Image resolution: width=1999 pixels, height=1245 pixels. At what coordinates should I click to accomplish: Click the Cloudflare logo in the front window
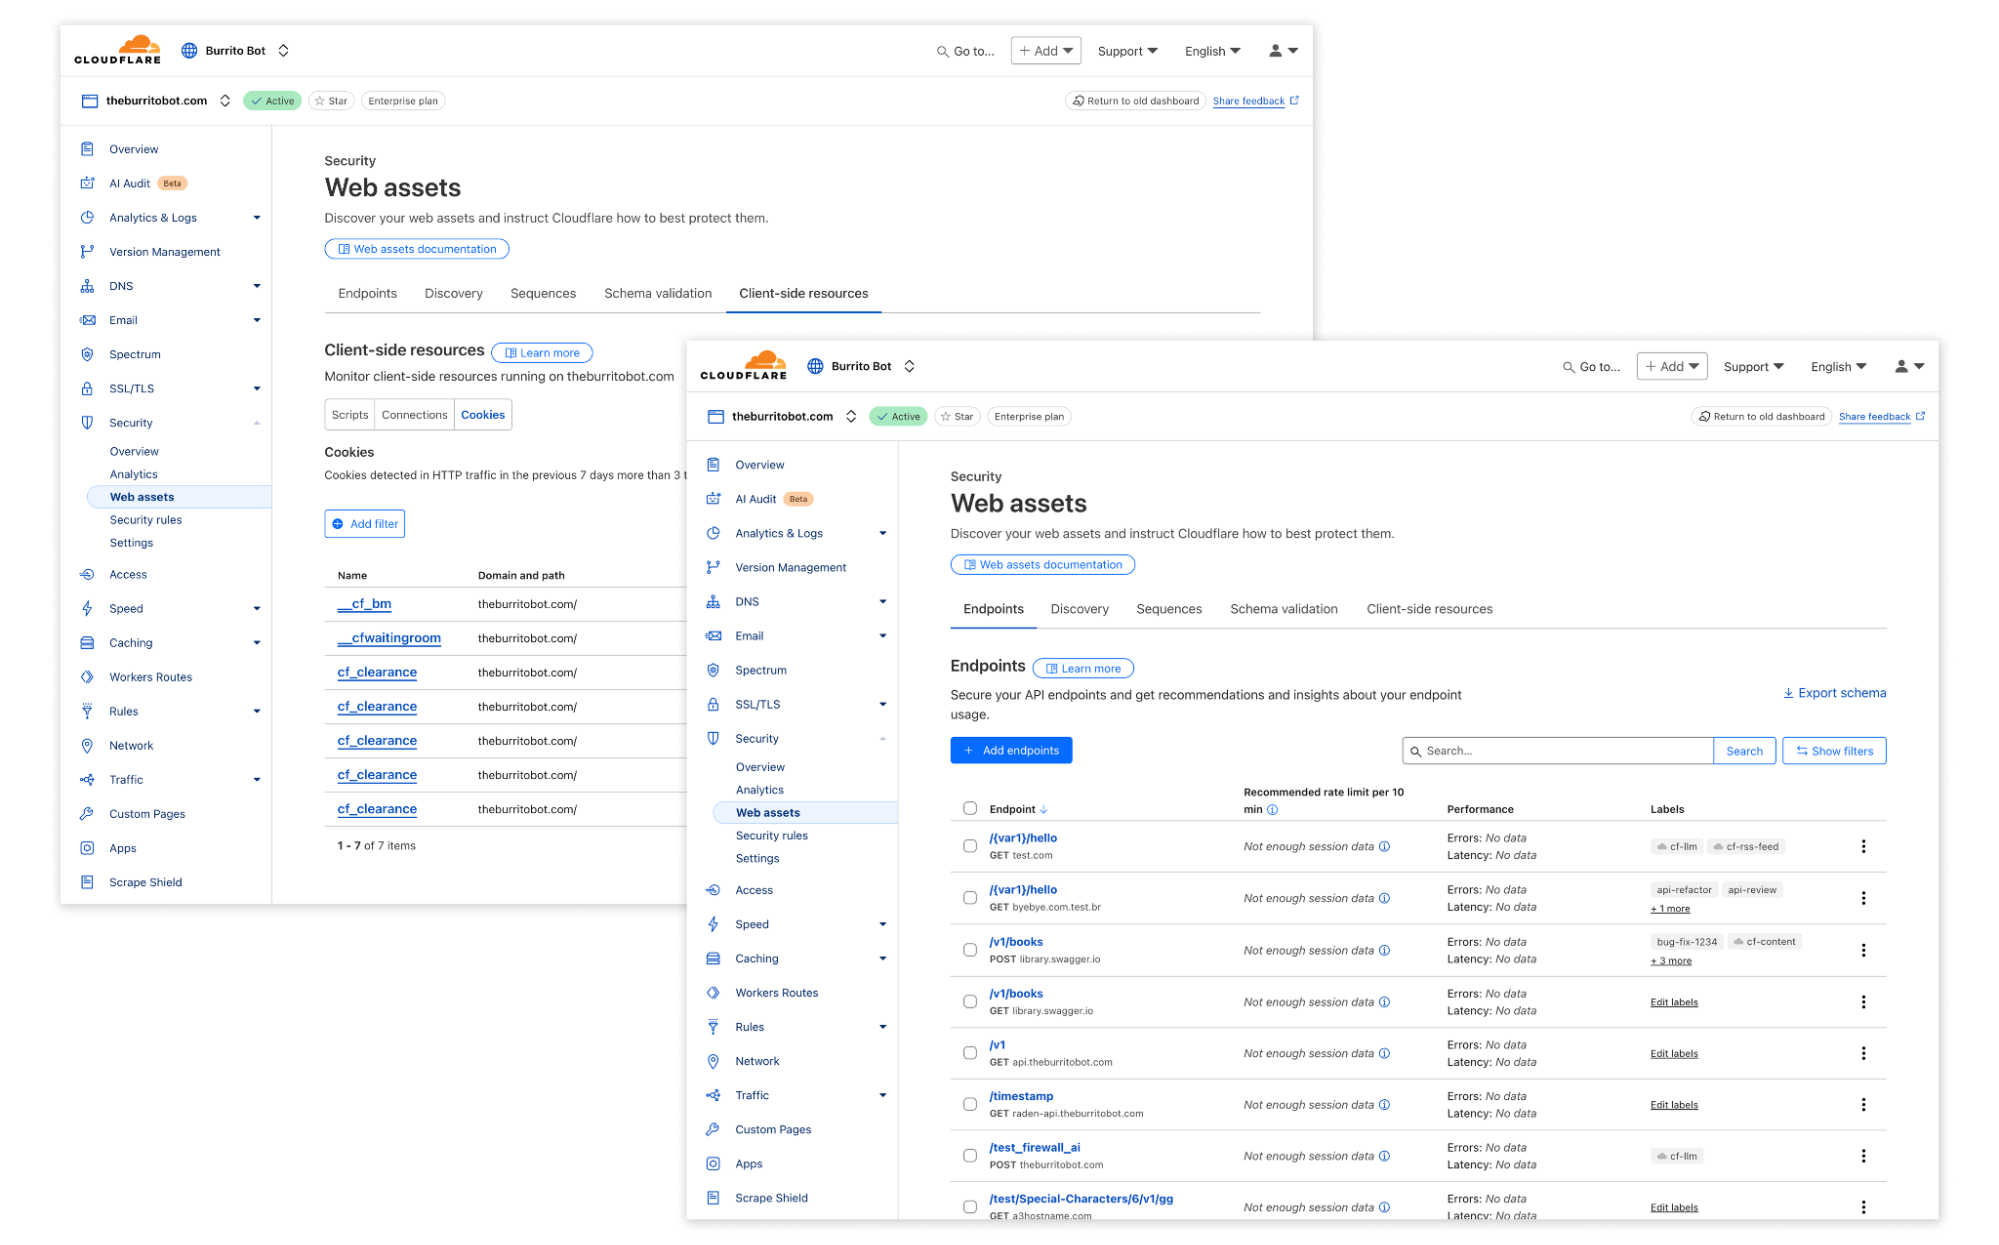pyautogui.click(x=743, y=365)
